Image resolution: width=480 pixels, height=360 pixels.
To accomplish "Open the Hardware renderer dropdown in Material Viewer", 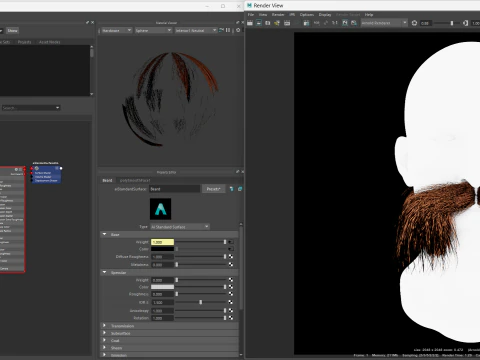I will pyautogui.click(x=116, y=30).
